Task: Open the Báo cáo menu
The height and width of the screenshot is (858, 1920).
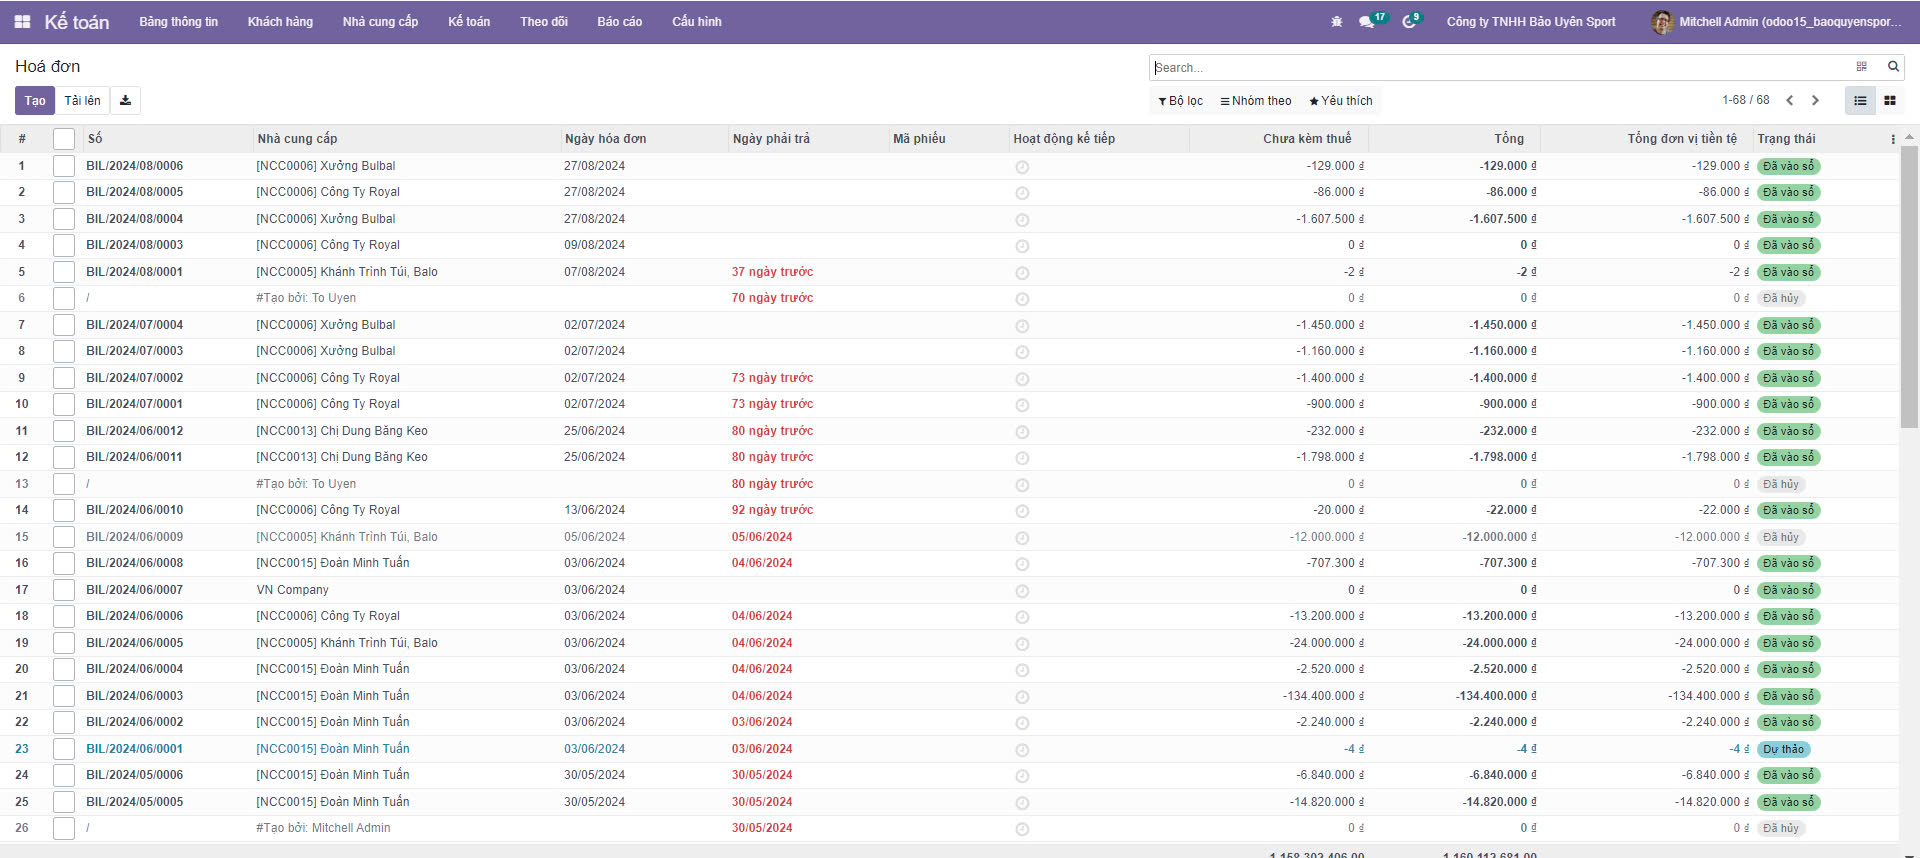Action: (x=619, y=21)
